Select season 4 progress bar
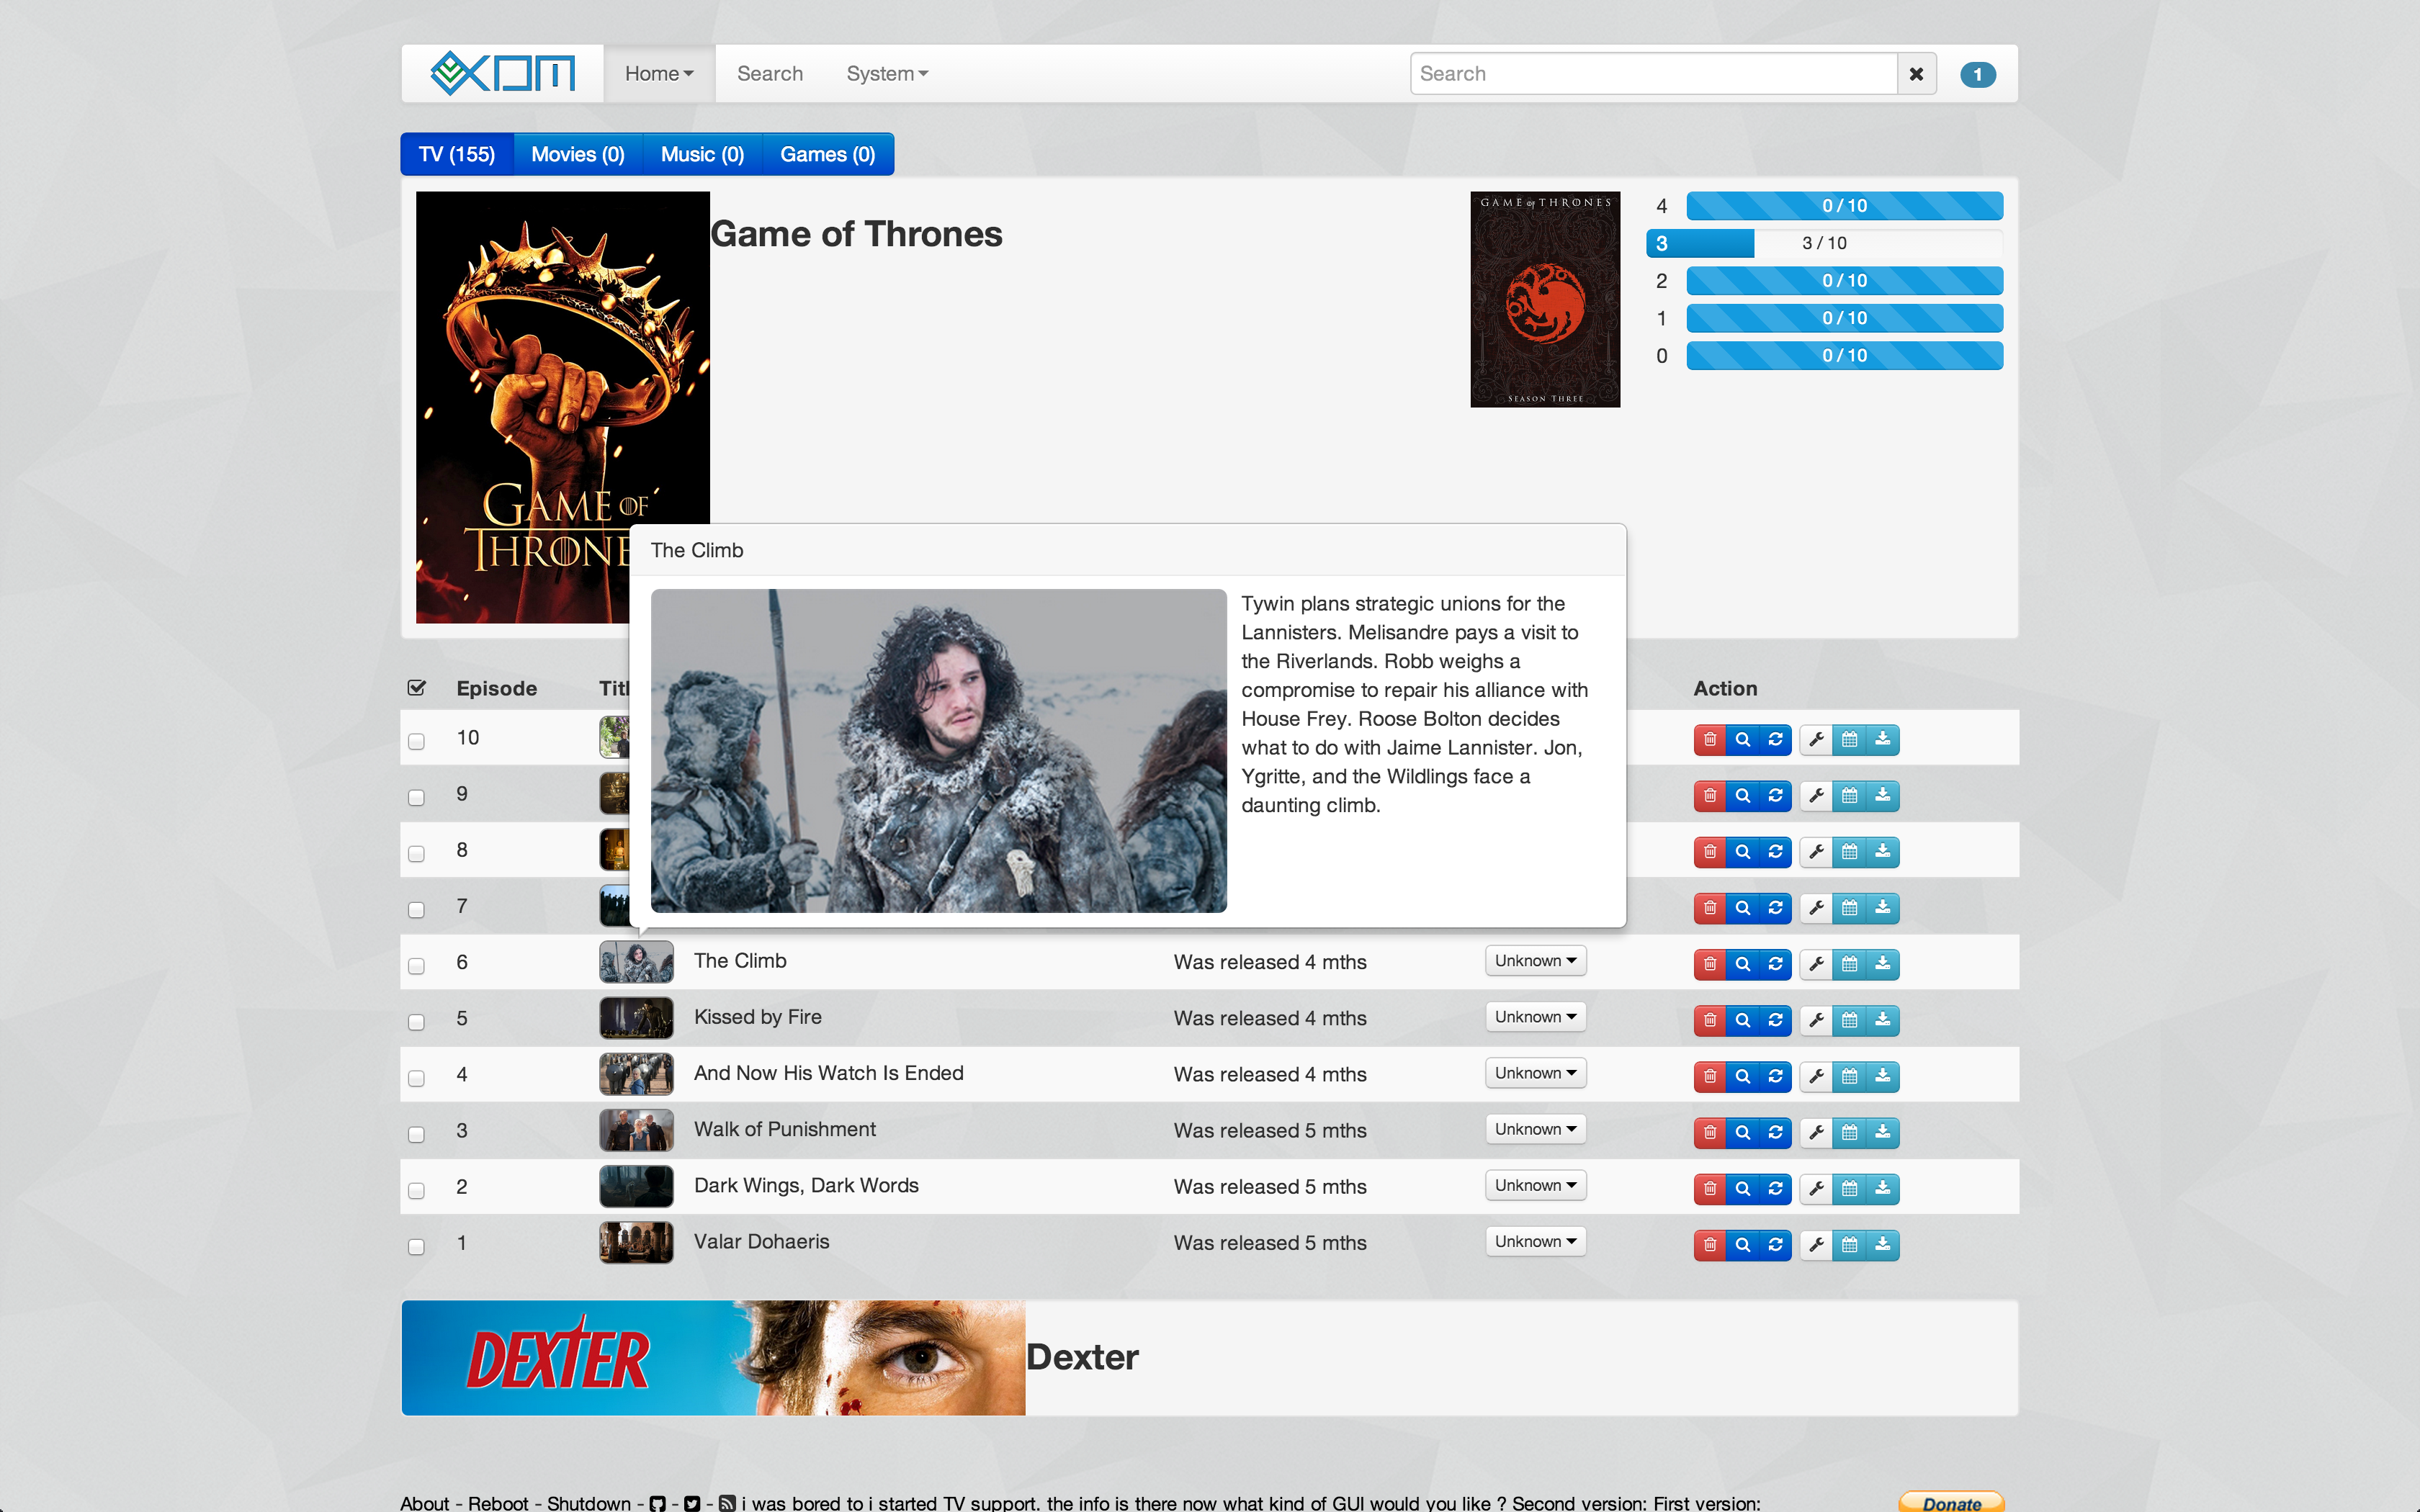2420x1512 pixels. coord(1844,206)
